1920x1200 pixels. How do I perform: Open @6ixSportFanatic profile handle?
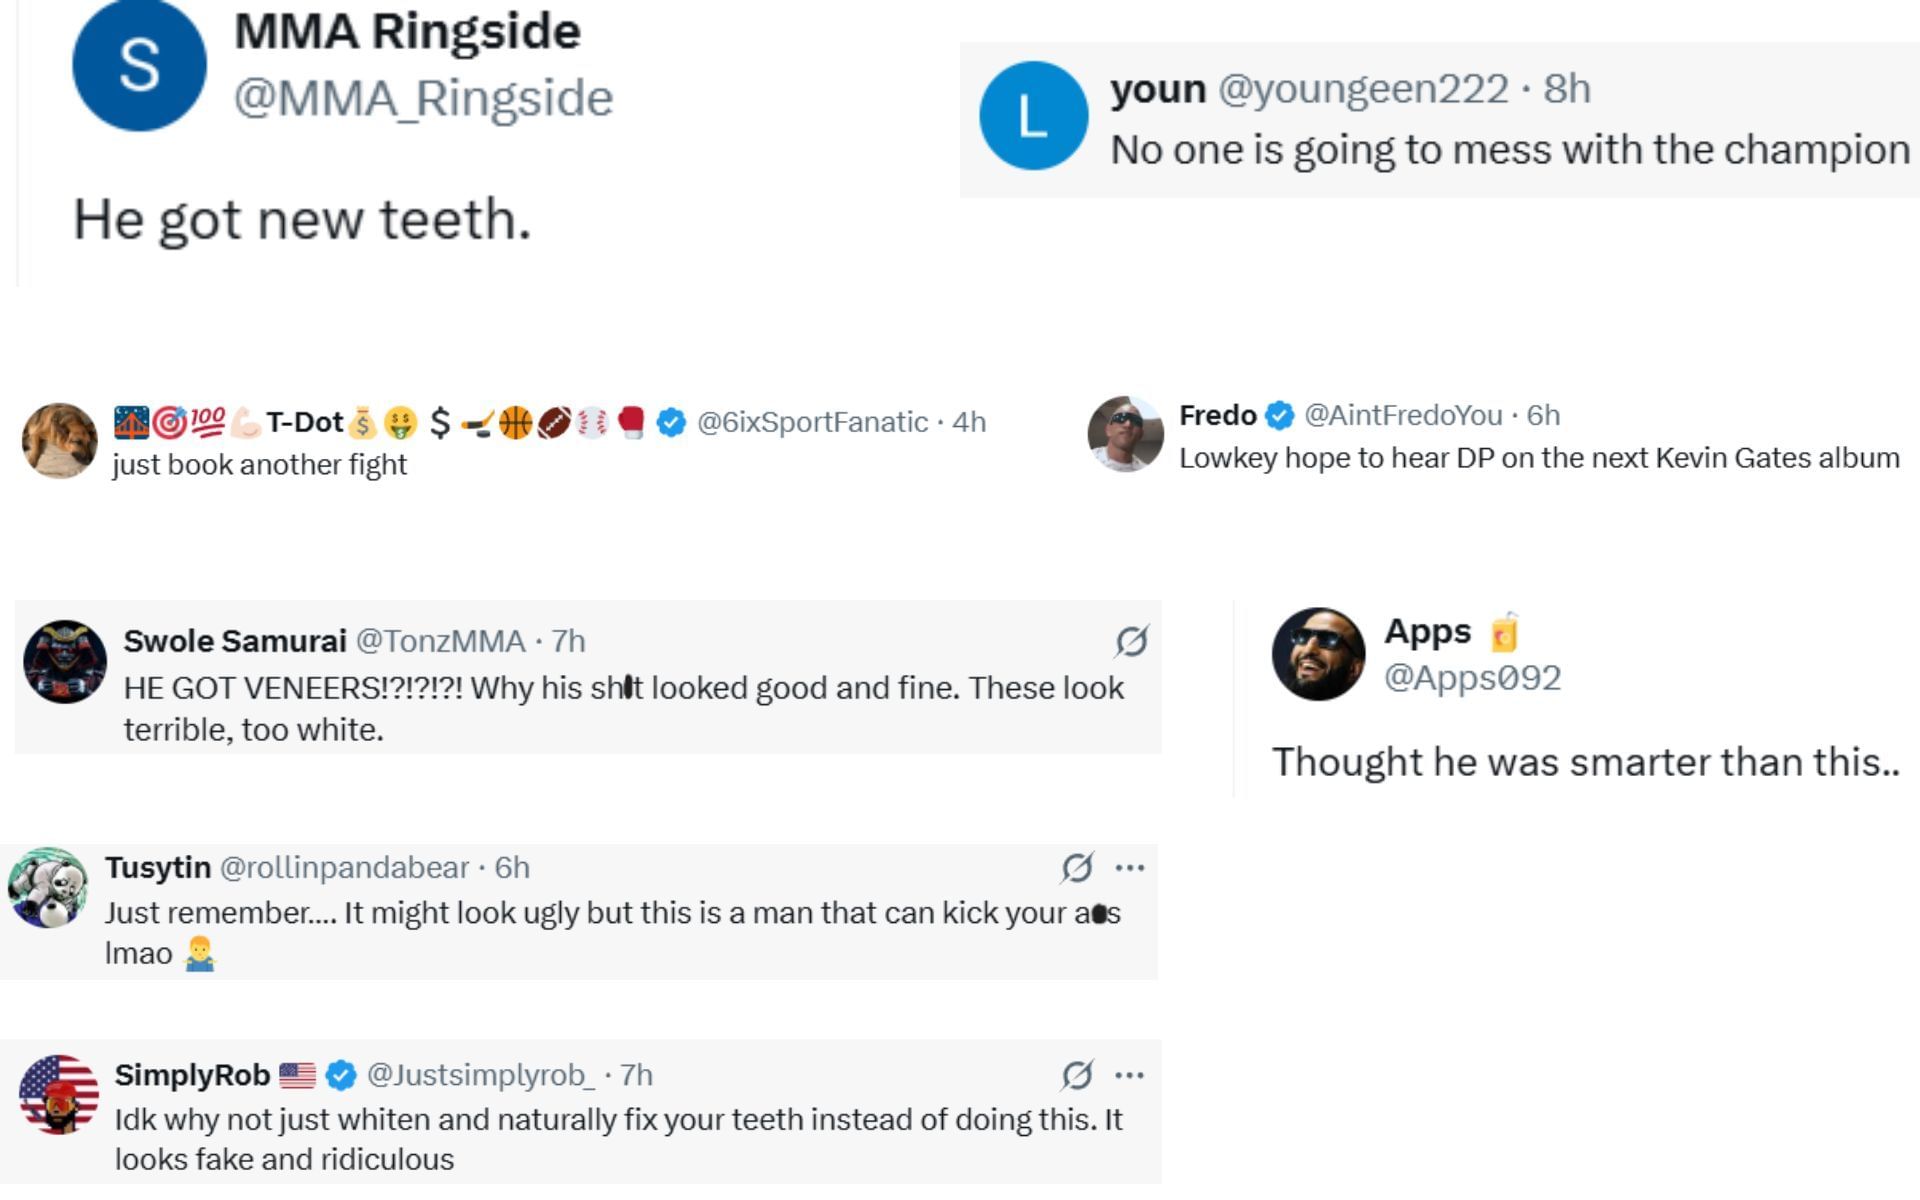click(x=812, y=423)
